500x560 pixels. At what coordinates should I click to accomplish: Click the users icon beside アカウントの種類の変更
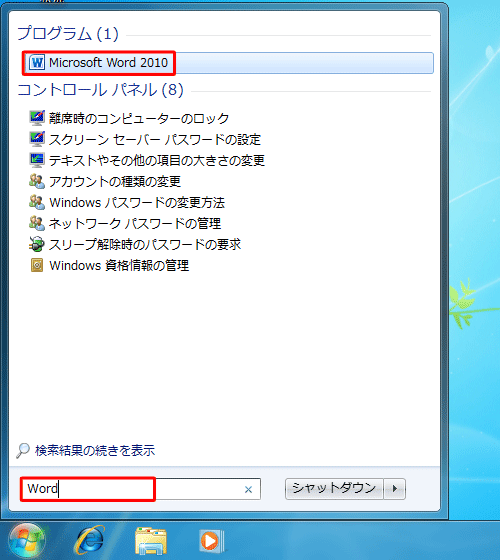37,181
